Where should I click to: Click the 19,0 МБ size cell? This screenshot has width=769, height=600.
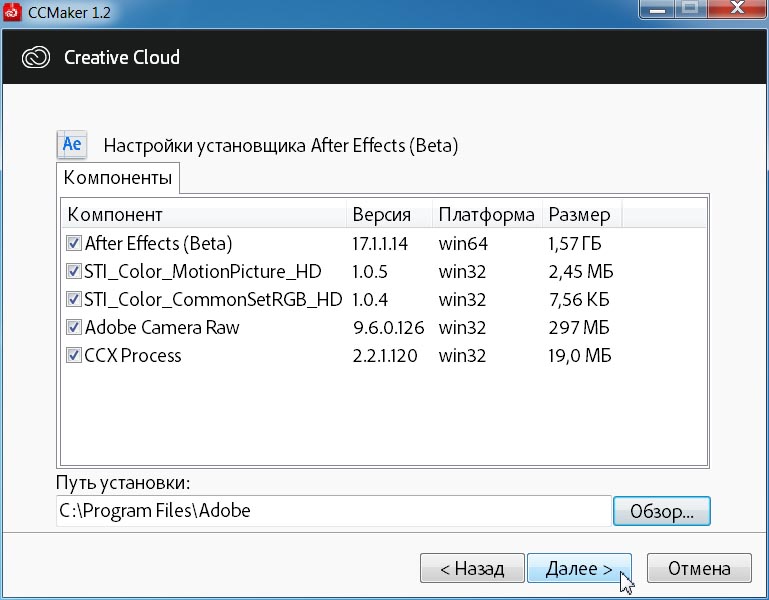(x=580, y=356)
